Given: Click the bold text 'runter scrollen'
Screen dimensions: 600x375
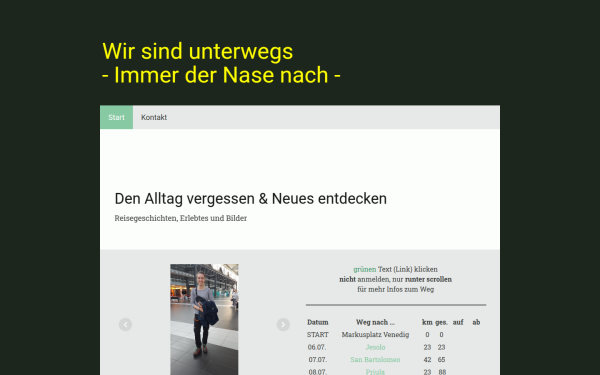Looking at the screenshot, I should [x=428, y=279].
